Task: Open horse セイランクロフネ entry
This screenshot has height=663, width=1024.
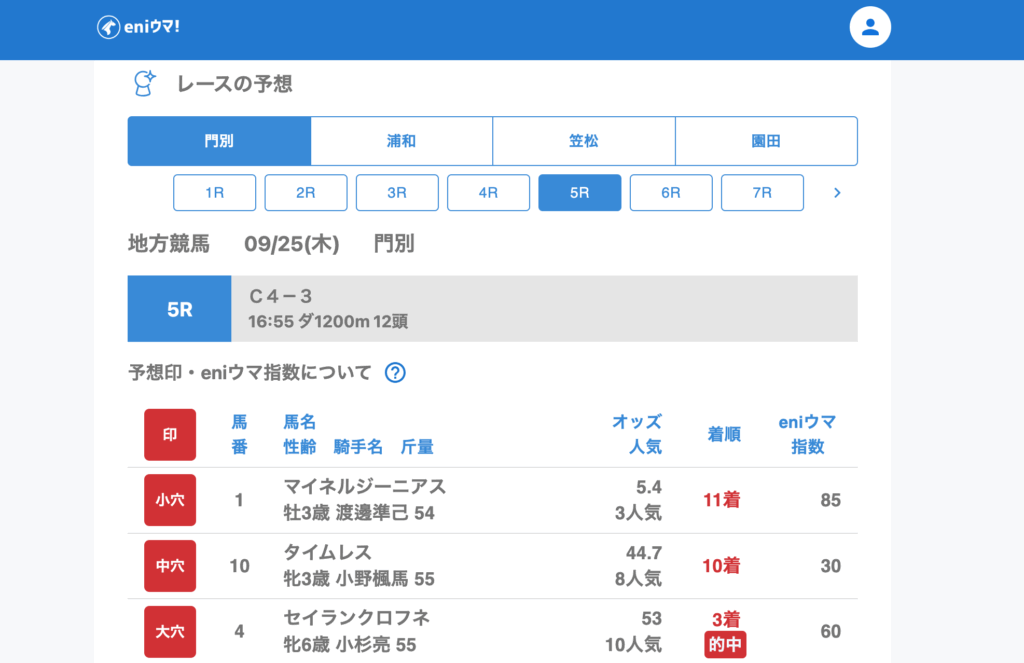Action: pos(356,618)
